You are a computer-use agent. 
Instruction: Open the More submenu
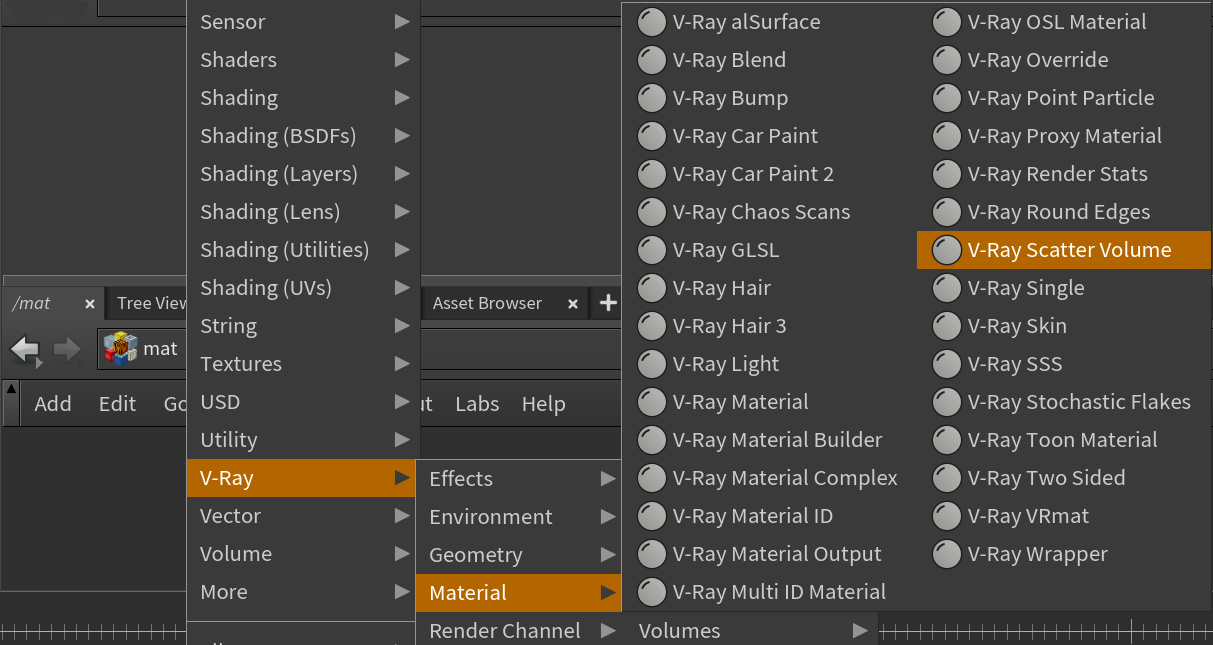pyautogui.click(x=304, y=592)
